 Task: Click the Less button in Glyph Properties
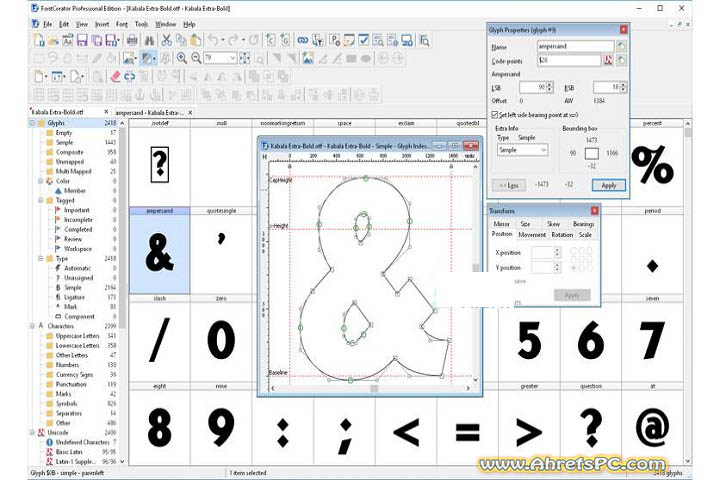coord(509,185)
